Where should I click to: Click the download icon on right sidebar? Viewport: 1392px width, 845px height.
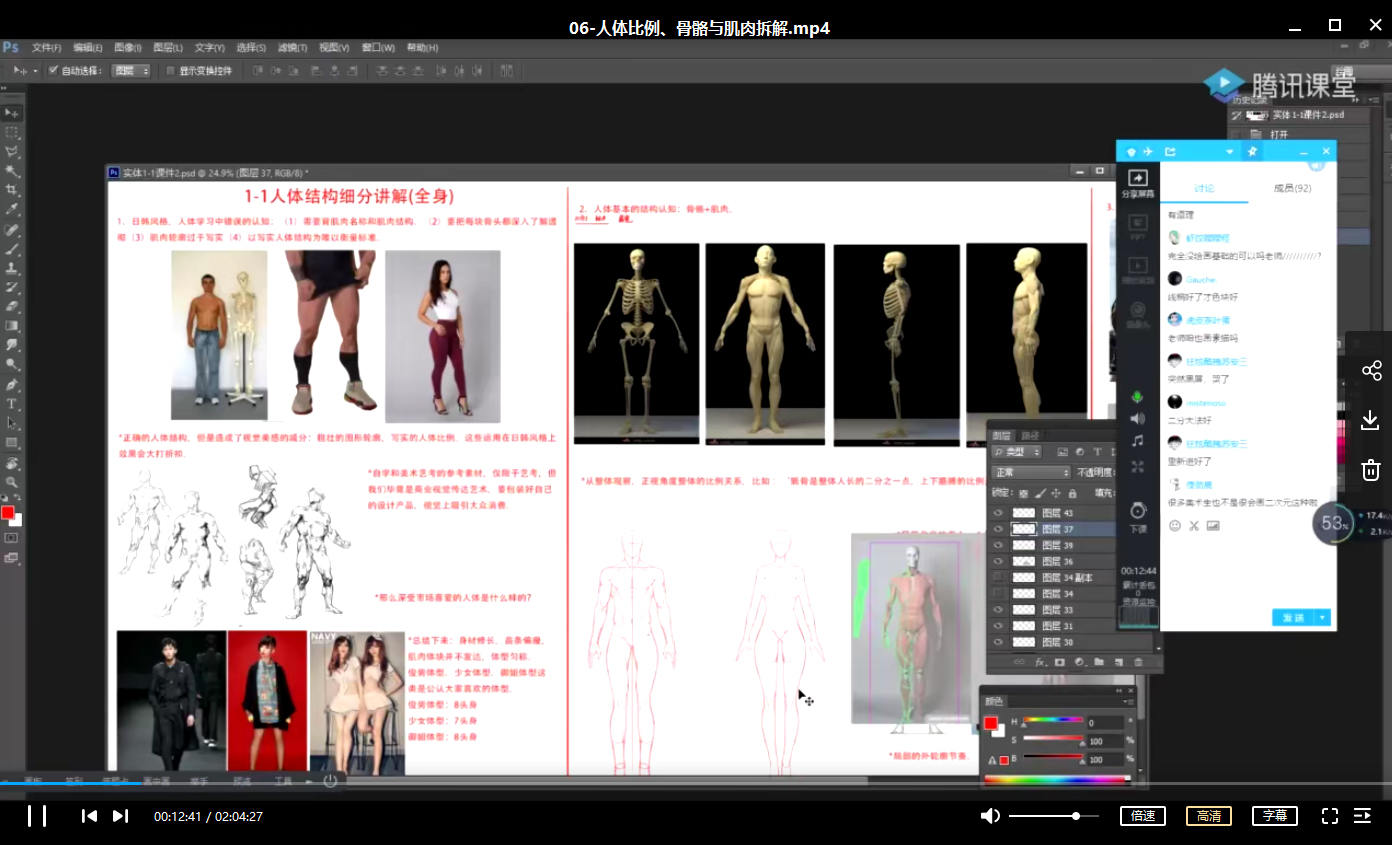[x=1371, y=421]
